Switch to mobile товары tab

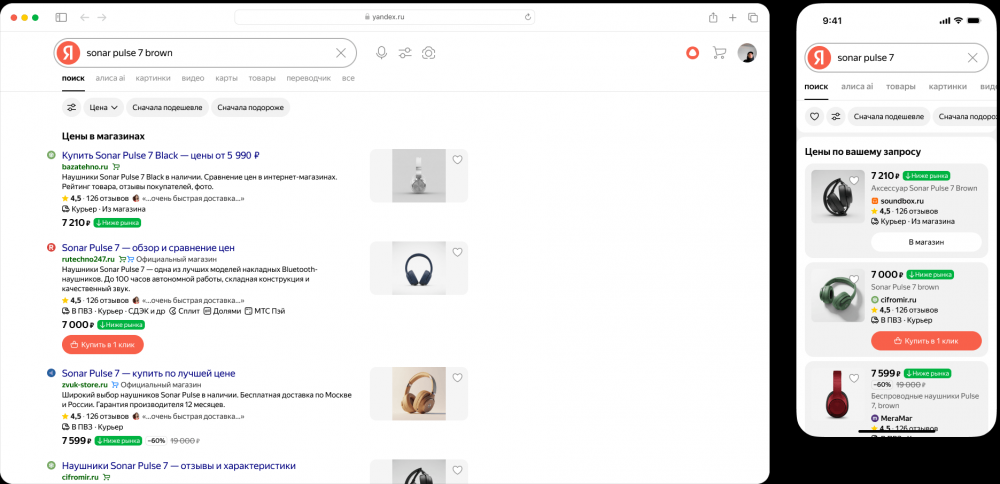click(901, 87)
